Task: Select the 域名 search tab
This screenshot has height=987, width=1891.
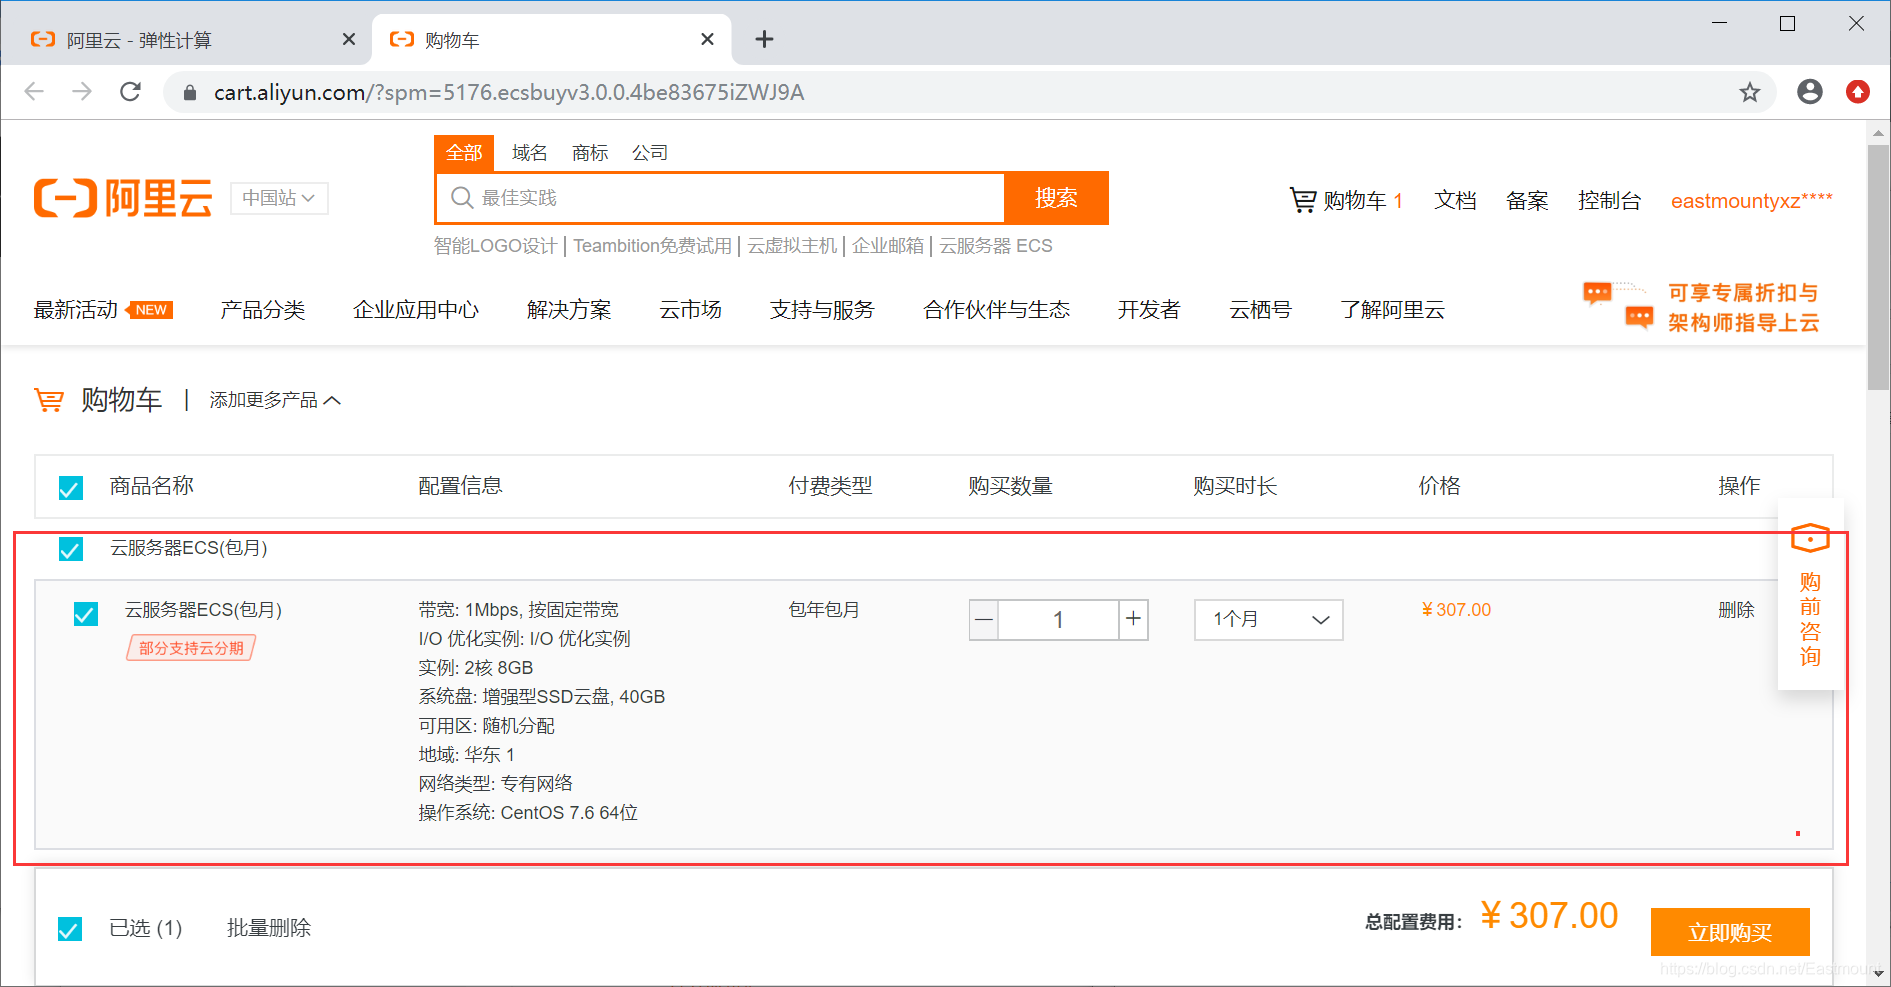Action: 529,153
